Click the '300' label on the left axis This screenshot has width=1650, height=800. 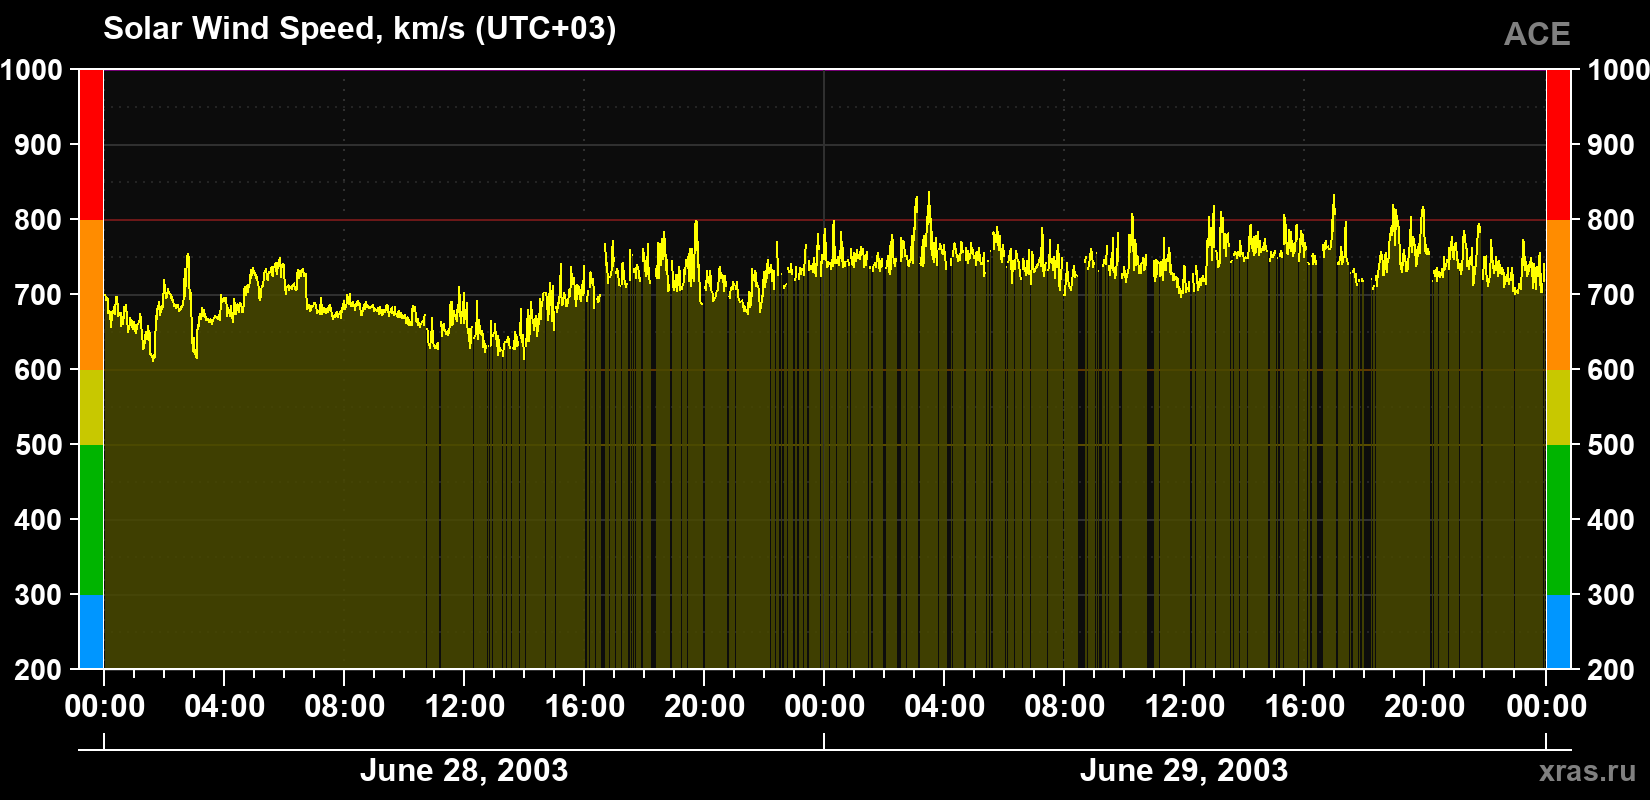[38, 595]
